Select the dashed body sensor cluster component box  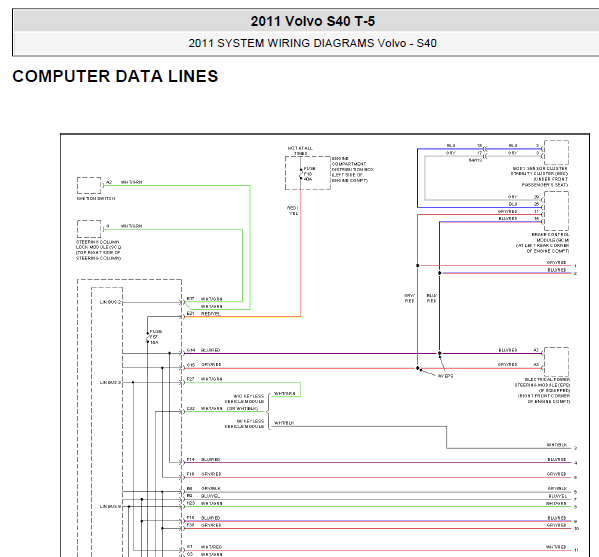pyautogui.click(x=556, y=152)
